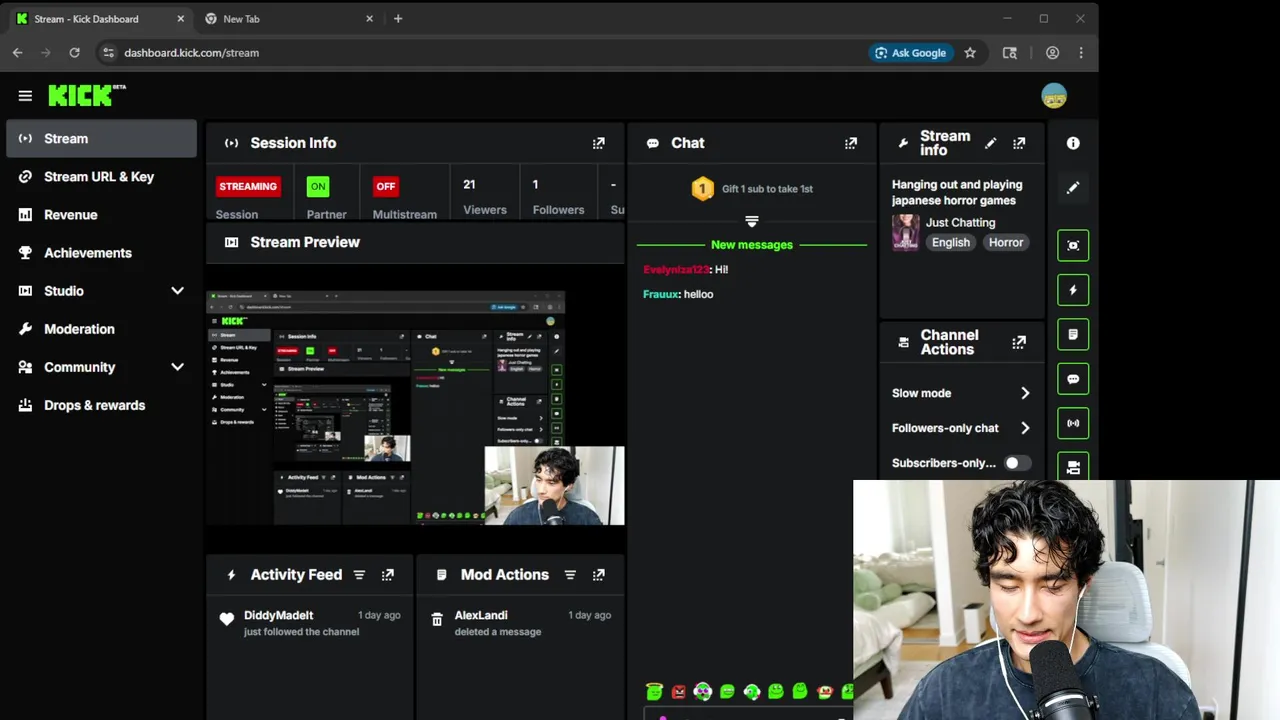Screen dimensions: 1280x720
Task: Toggle the mod actions document widget in the right toolbar
Action: (1073, 334)
